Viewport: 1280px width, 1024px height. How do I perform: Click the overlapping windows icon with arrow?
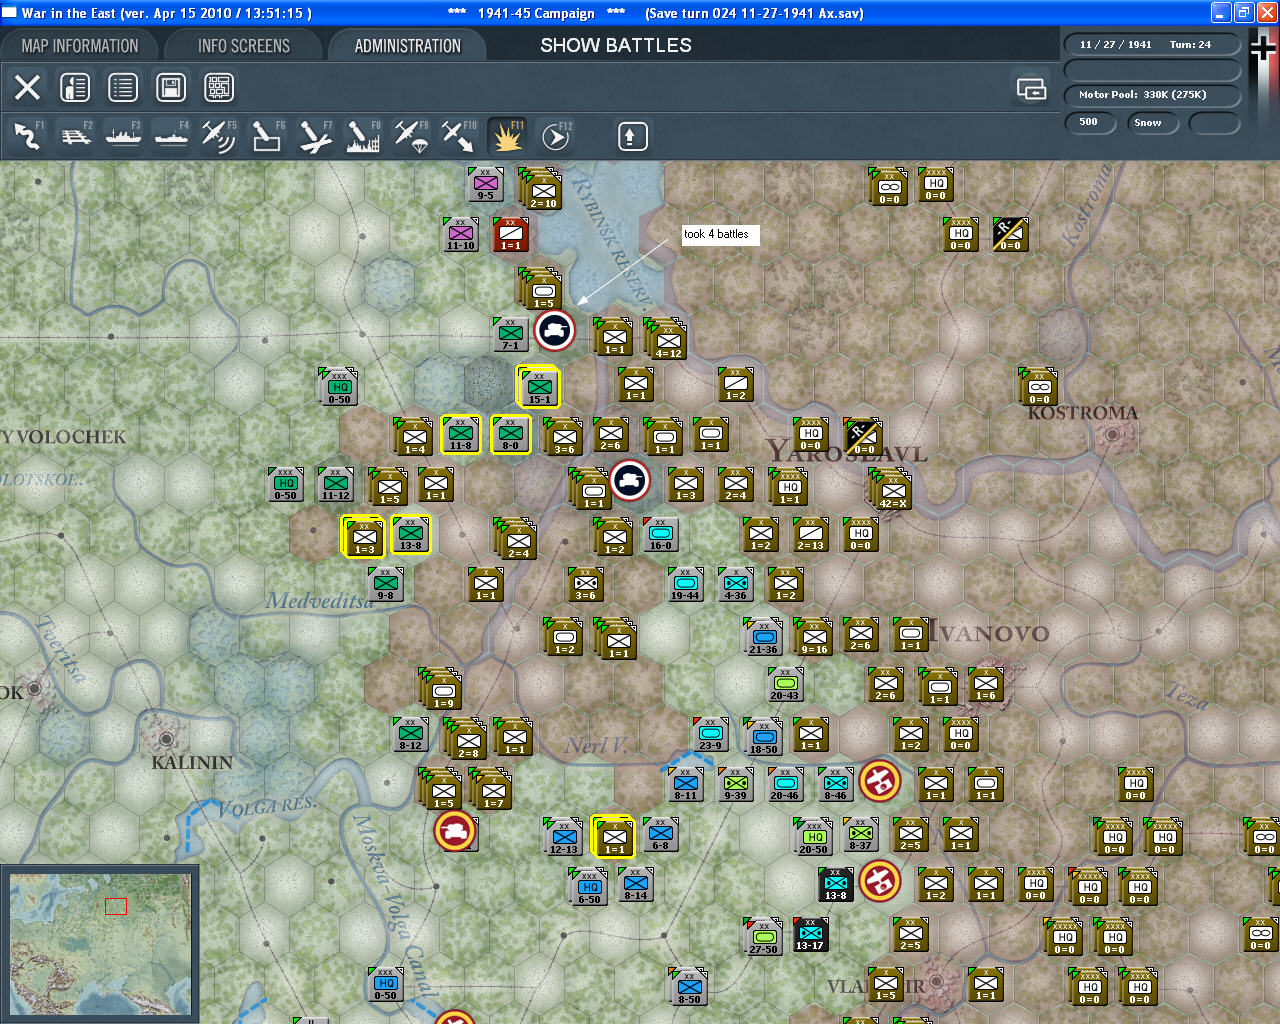[x=1031, y=89]
